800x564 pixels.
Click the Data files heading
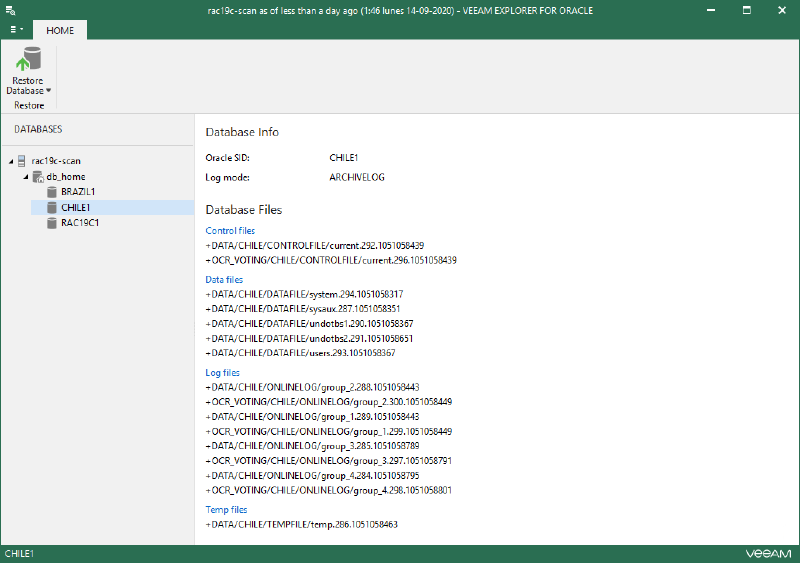point(224,280)
